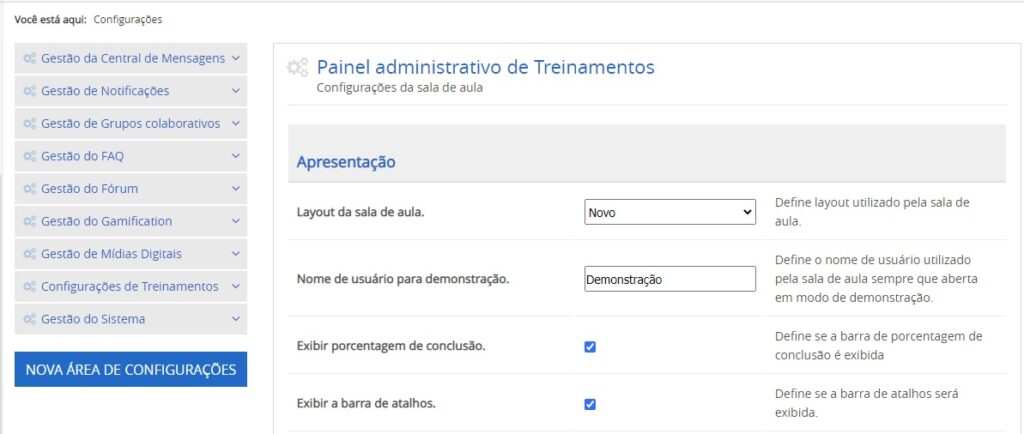This screenshot has height=434, width=1024.
Task: Expand Gestão de Mídias Digitais chevron arrow
Action: coord(235,254)
